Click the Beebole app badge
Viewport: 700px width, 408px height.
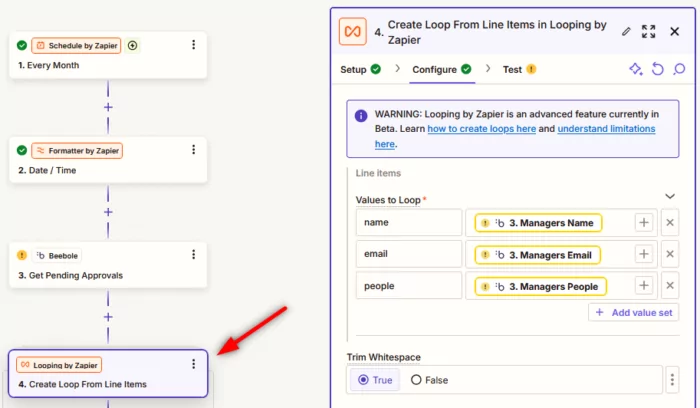point(57,255)
